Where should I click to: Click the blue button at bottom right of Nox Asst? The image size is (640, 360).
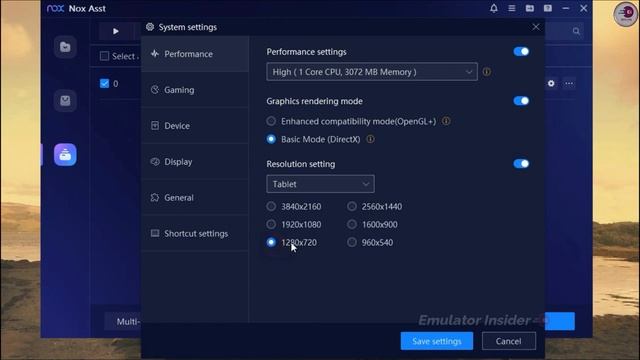click(560, 321)
